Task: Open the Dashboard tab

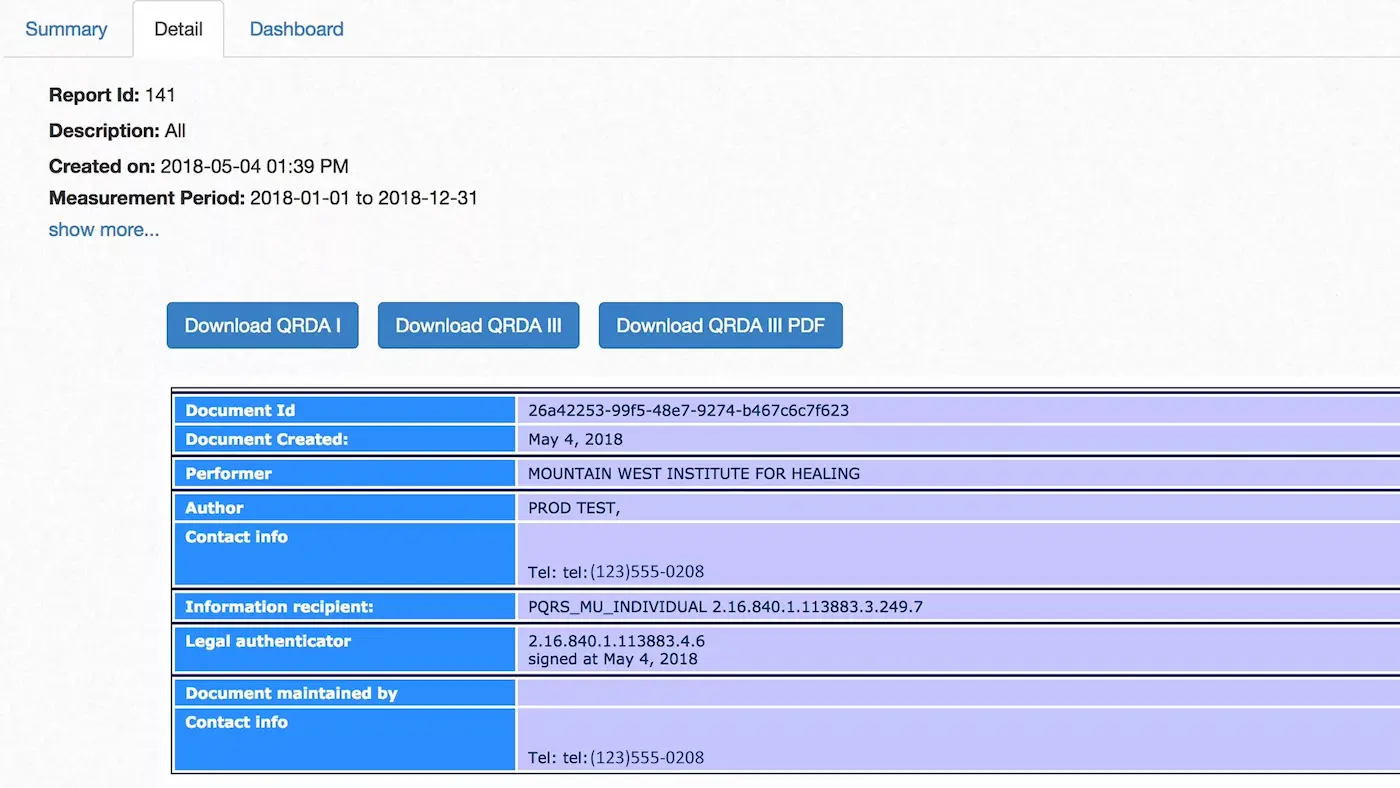Action: click(x=296, y=29)
